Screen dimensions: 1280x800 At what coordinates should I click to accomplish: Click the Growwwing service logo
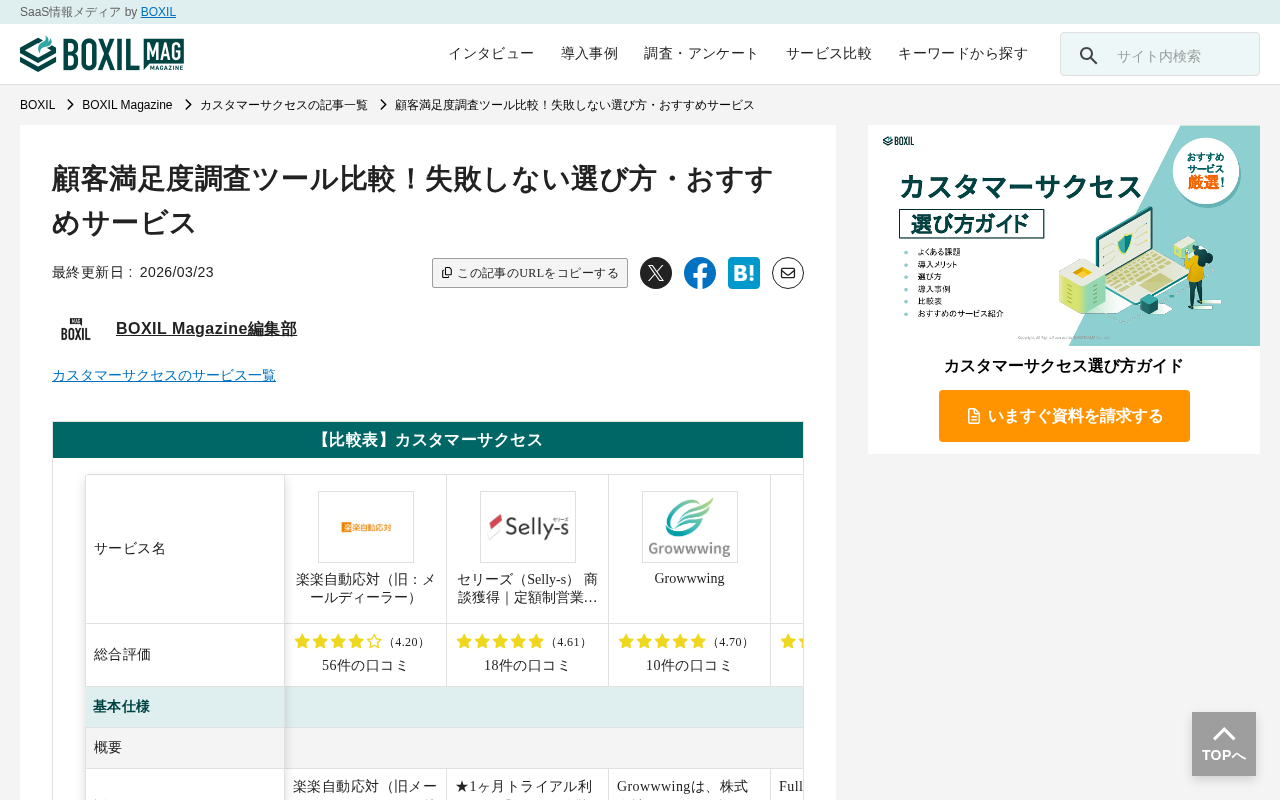pyautogui.click(x=690, y=527)
